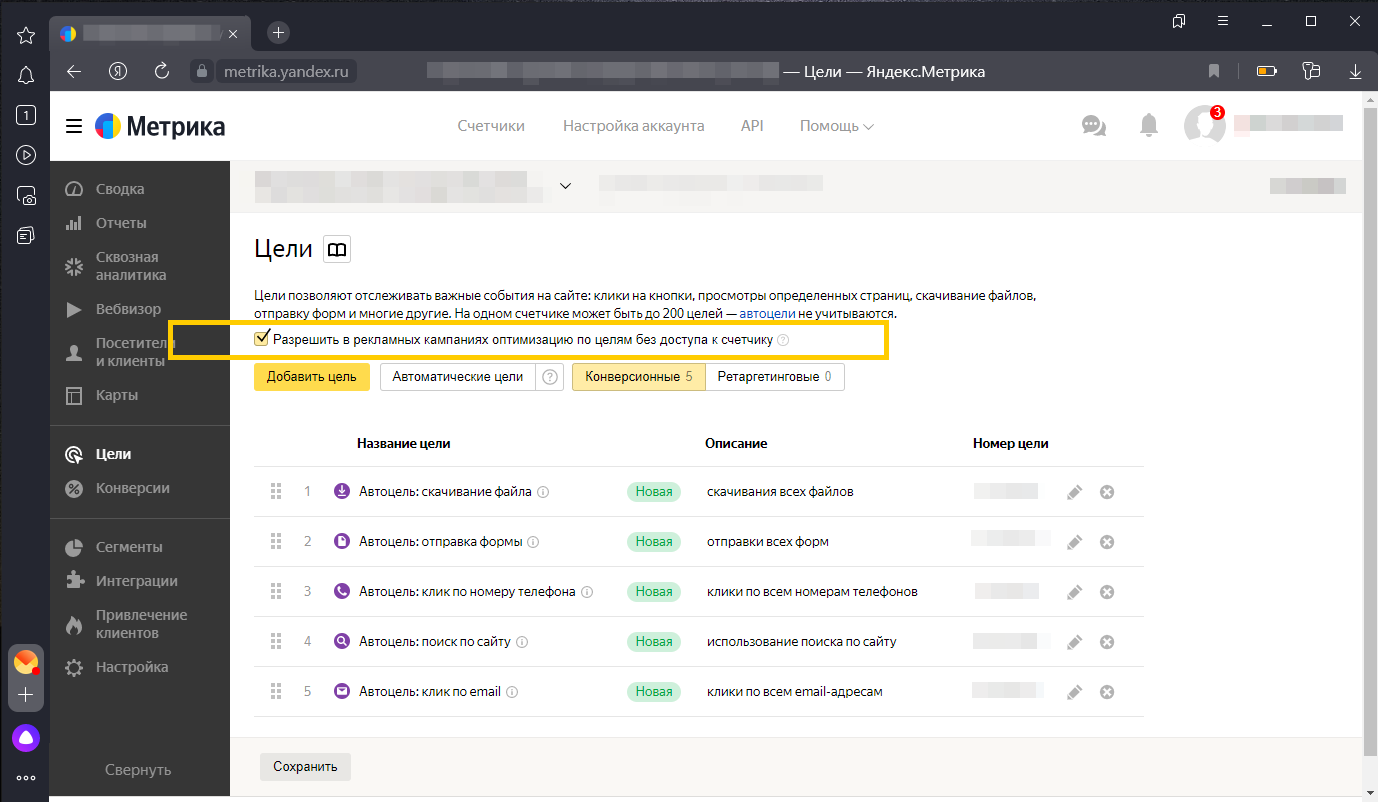Open Вебвизор in the sidebar

(x=128, y=309)
